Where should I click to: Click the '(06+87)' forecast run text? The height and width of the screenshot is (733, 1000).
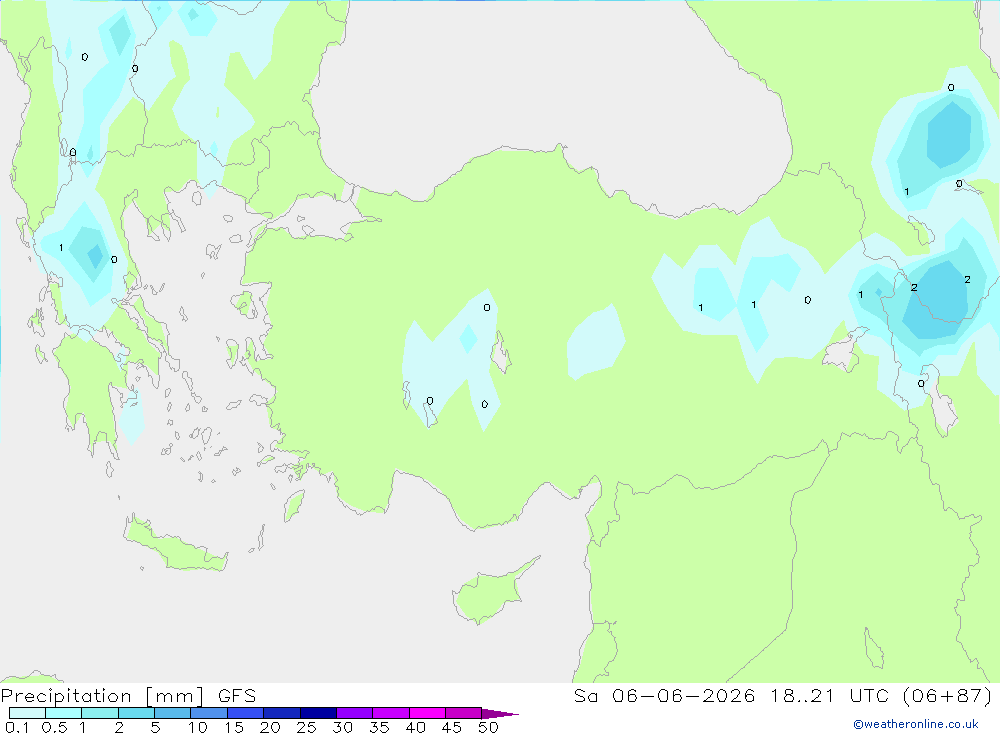[x=947, y=696]
